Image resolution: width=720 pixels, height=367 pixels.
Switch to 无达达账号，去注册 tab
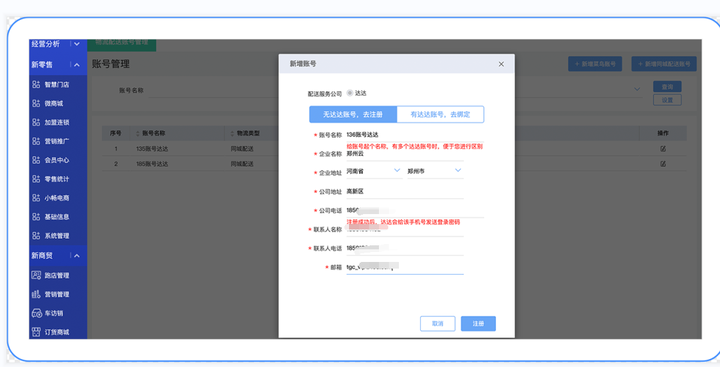[x=353, y=114]
